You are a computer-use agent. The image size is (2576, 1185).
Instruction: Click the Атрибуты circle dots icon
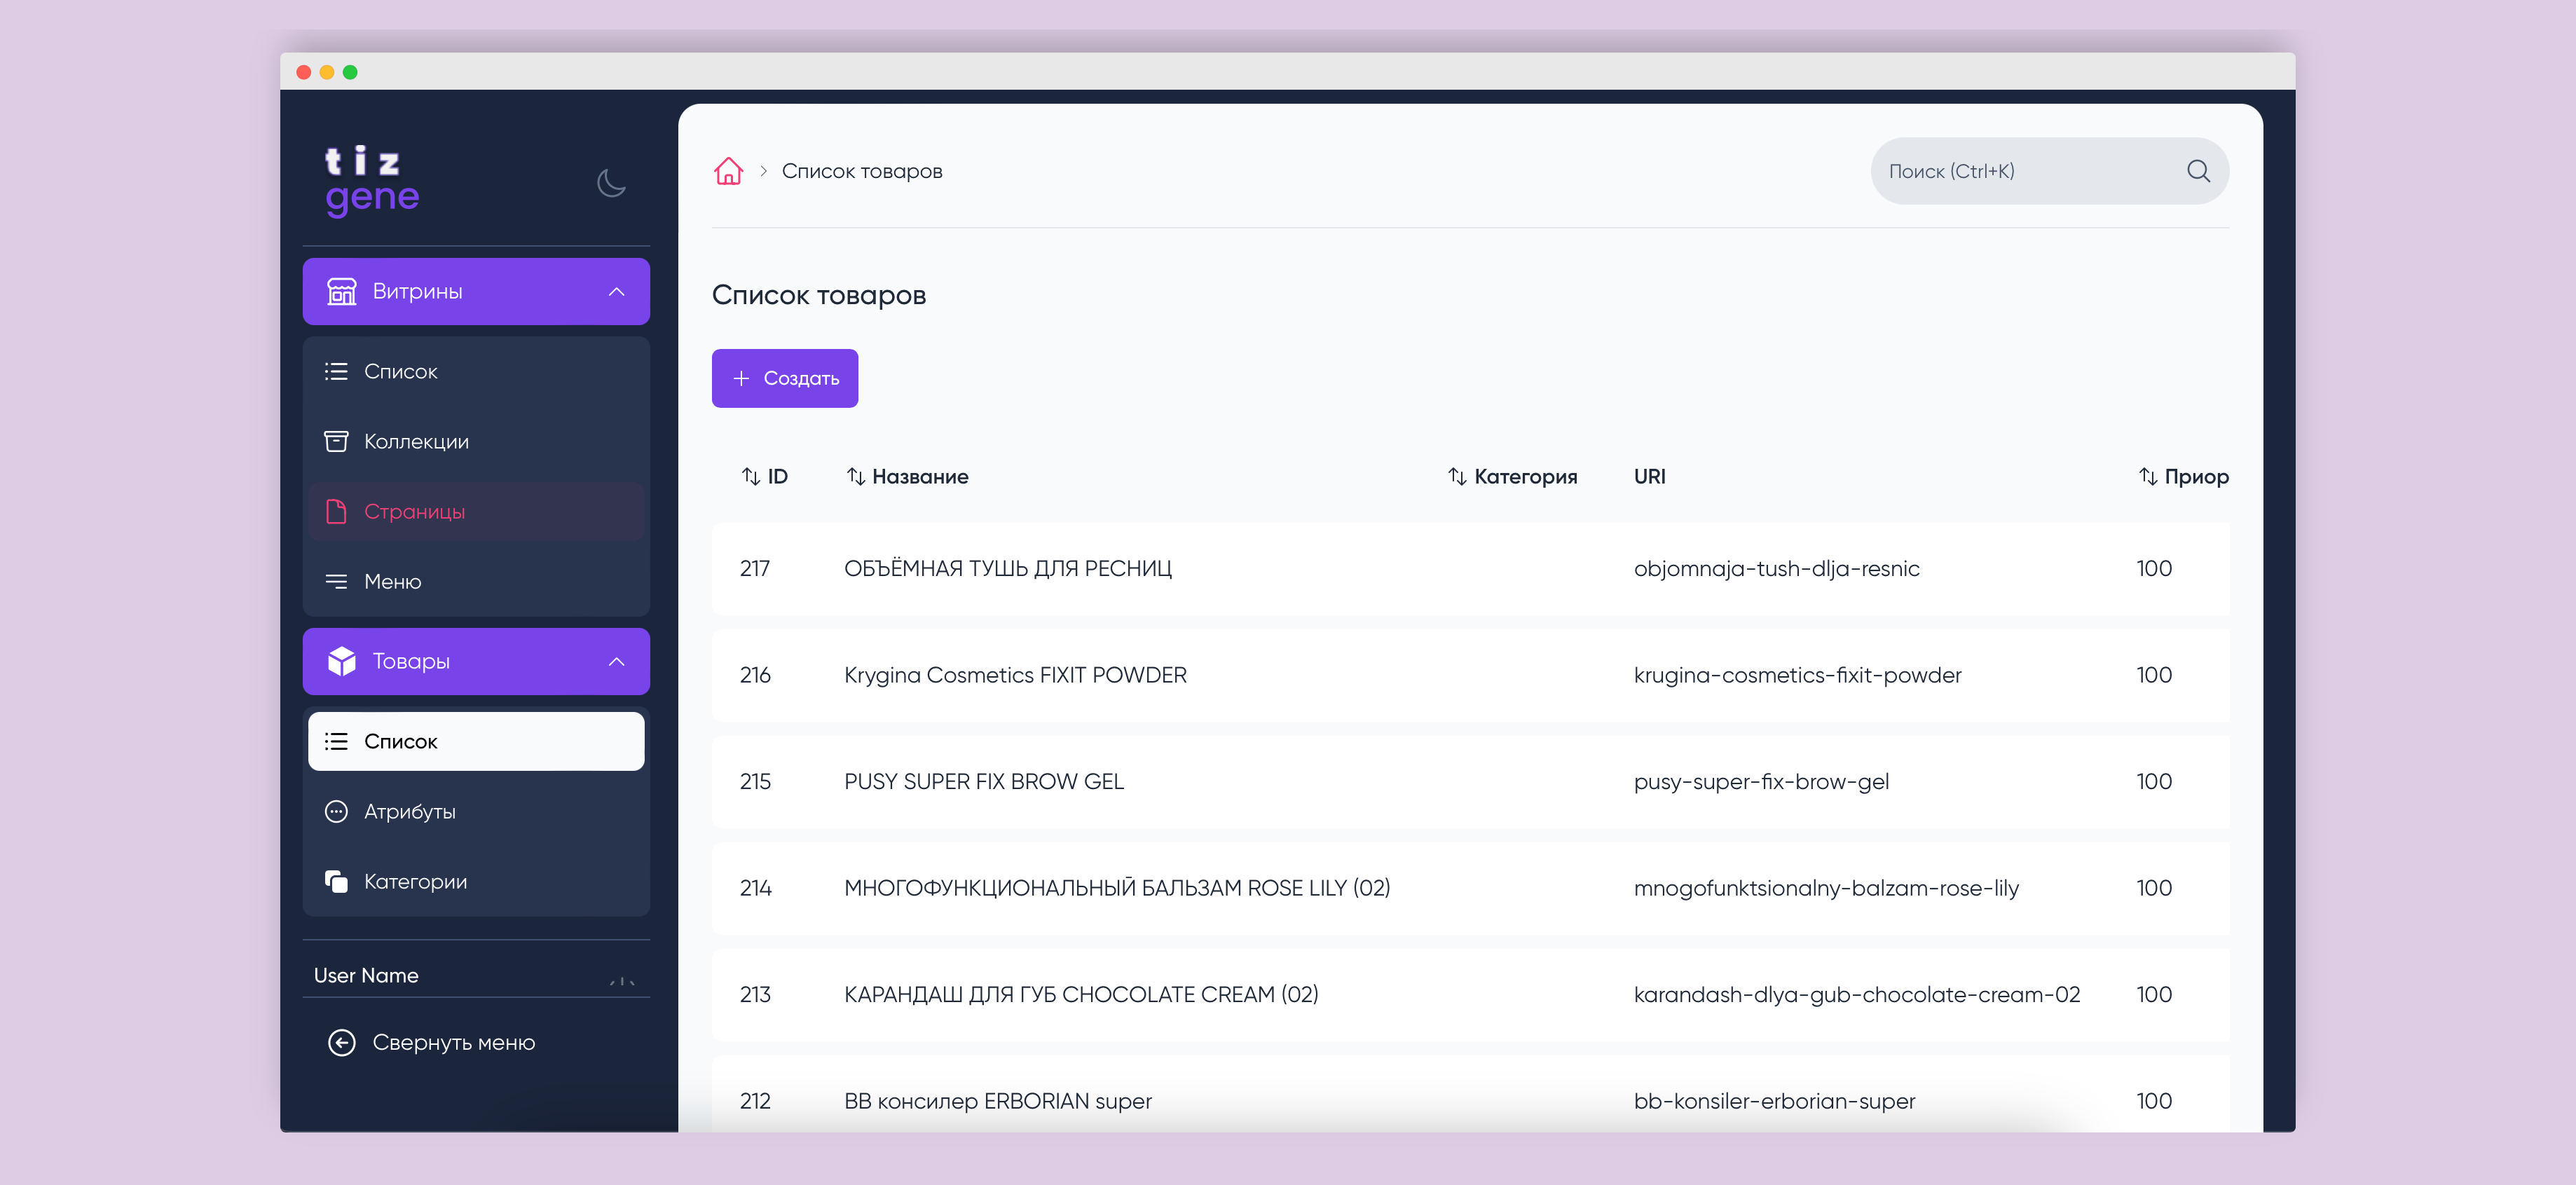pyautogui.click(x=336, y=811)
